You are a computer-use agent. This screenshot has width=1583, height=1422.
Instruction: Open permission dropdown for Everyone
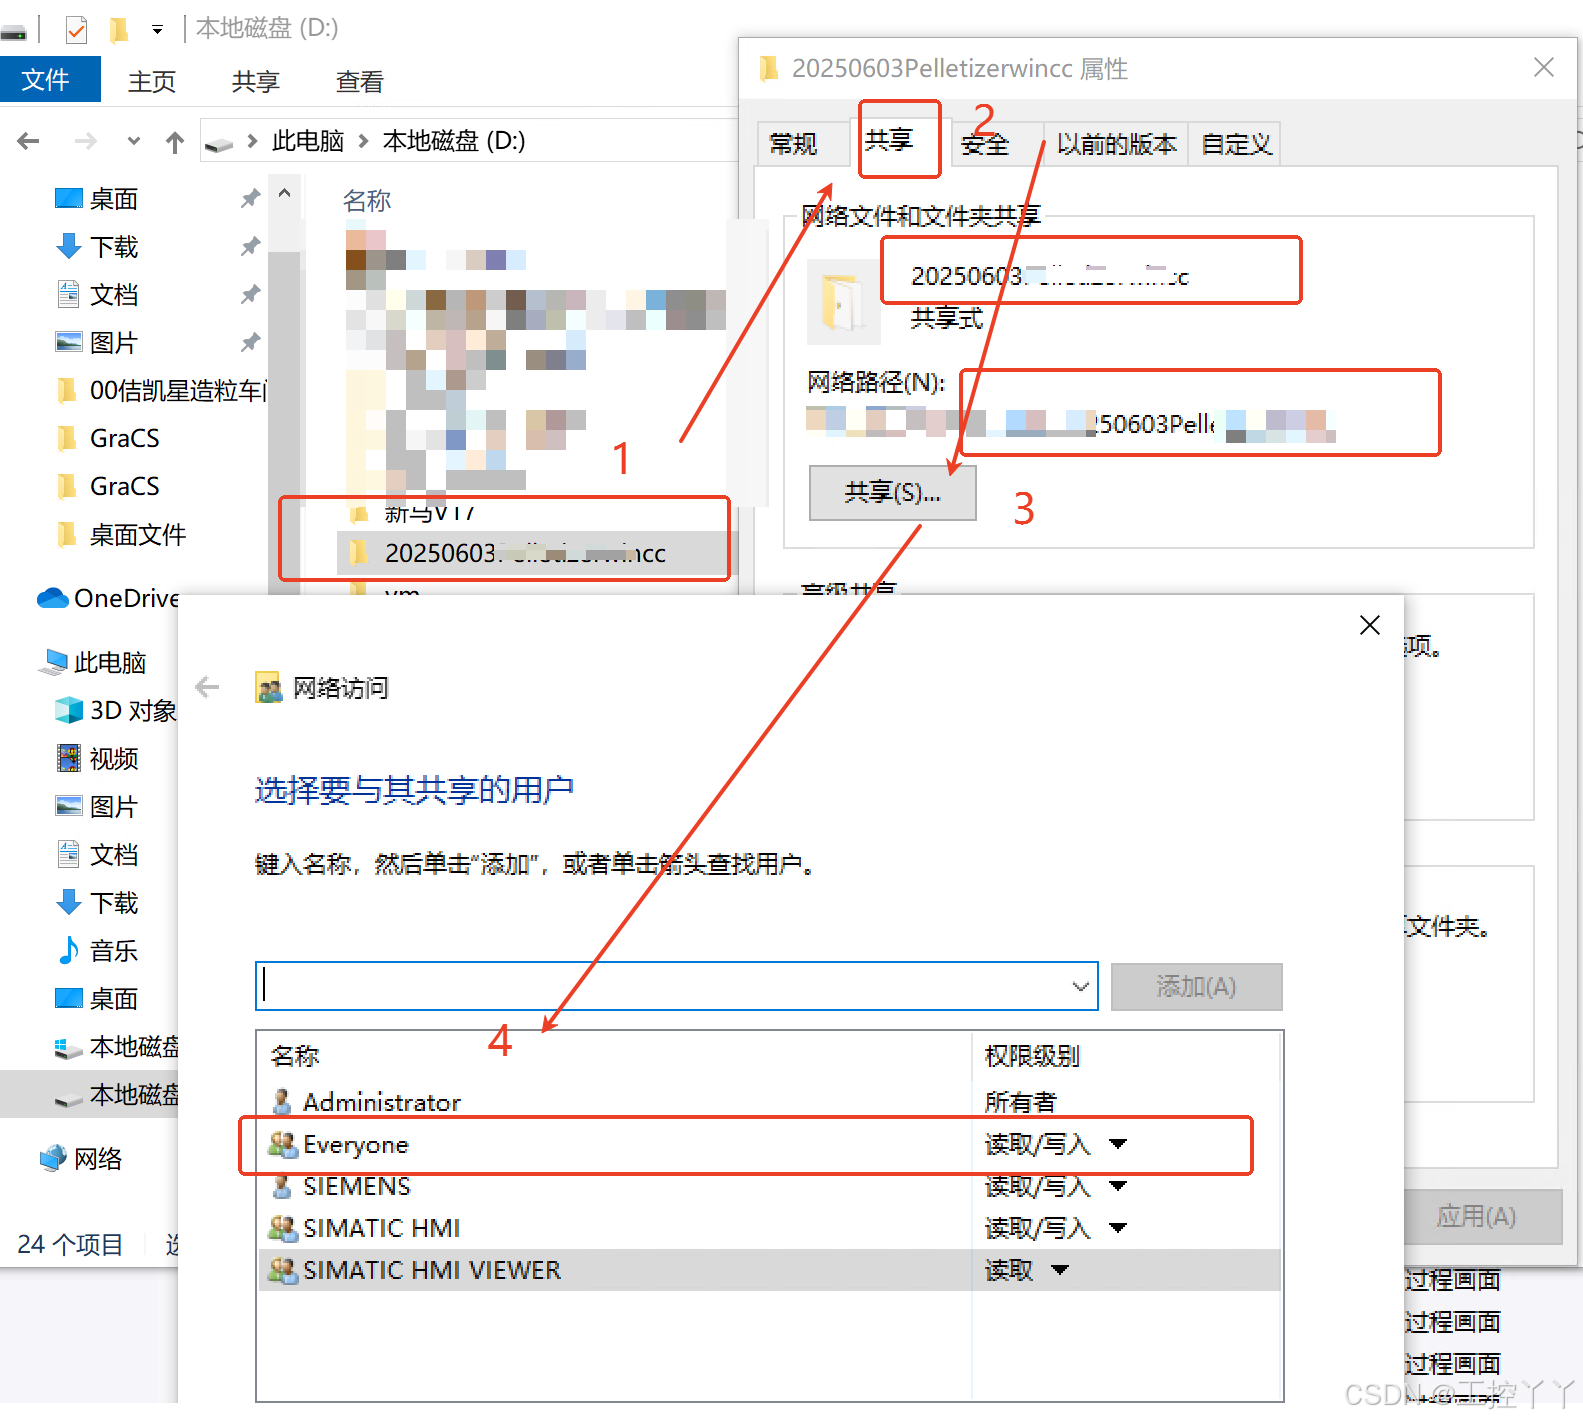[x=1118, y=1144]
